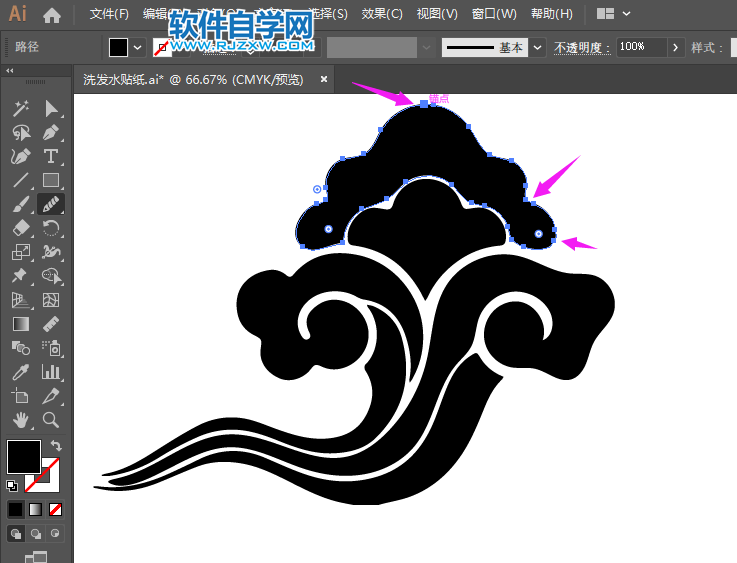Open the 窗口(W) menu
The height and width of the screenshot is (563, 737).
point(494,14)
